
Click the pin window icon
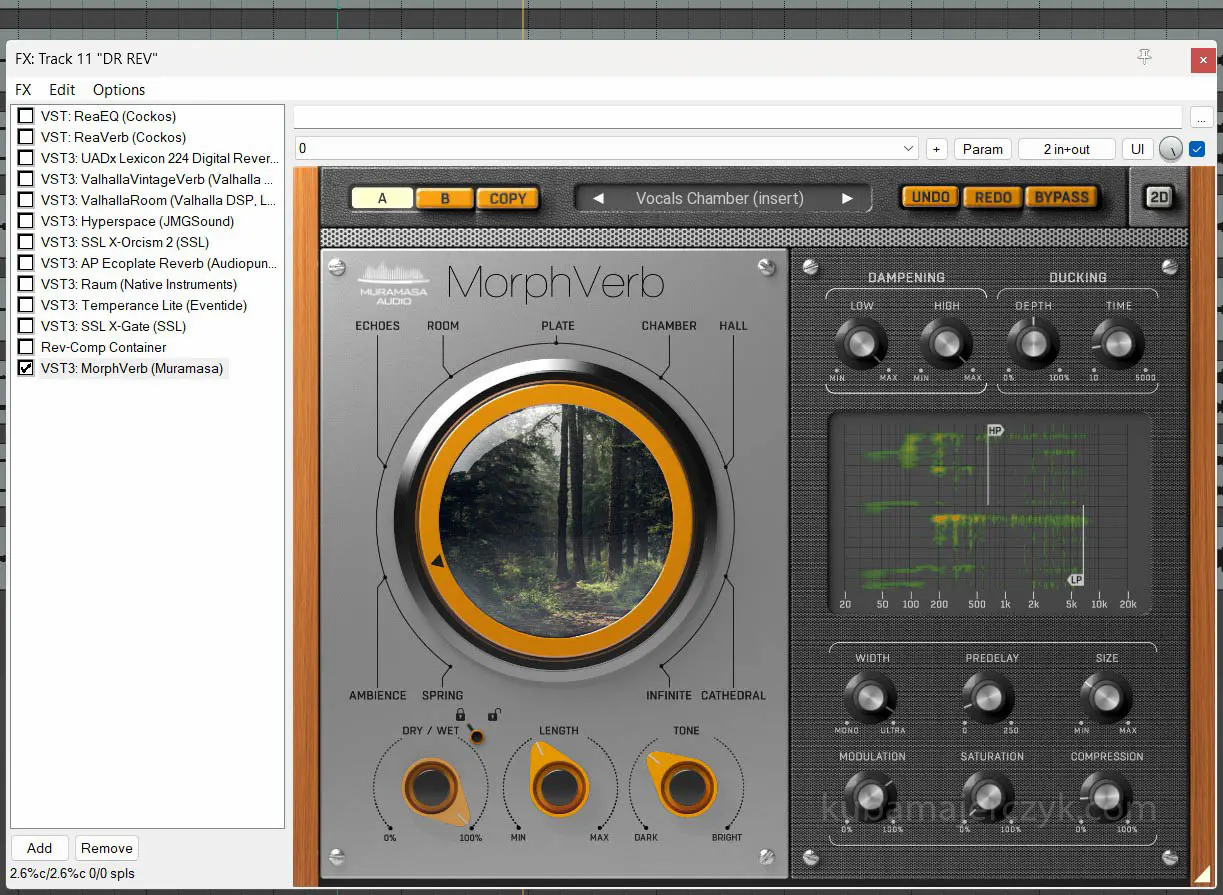[x=1145, y=58]
